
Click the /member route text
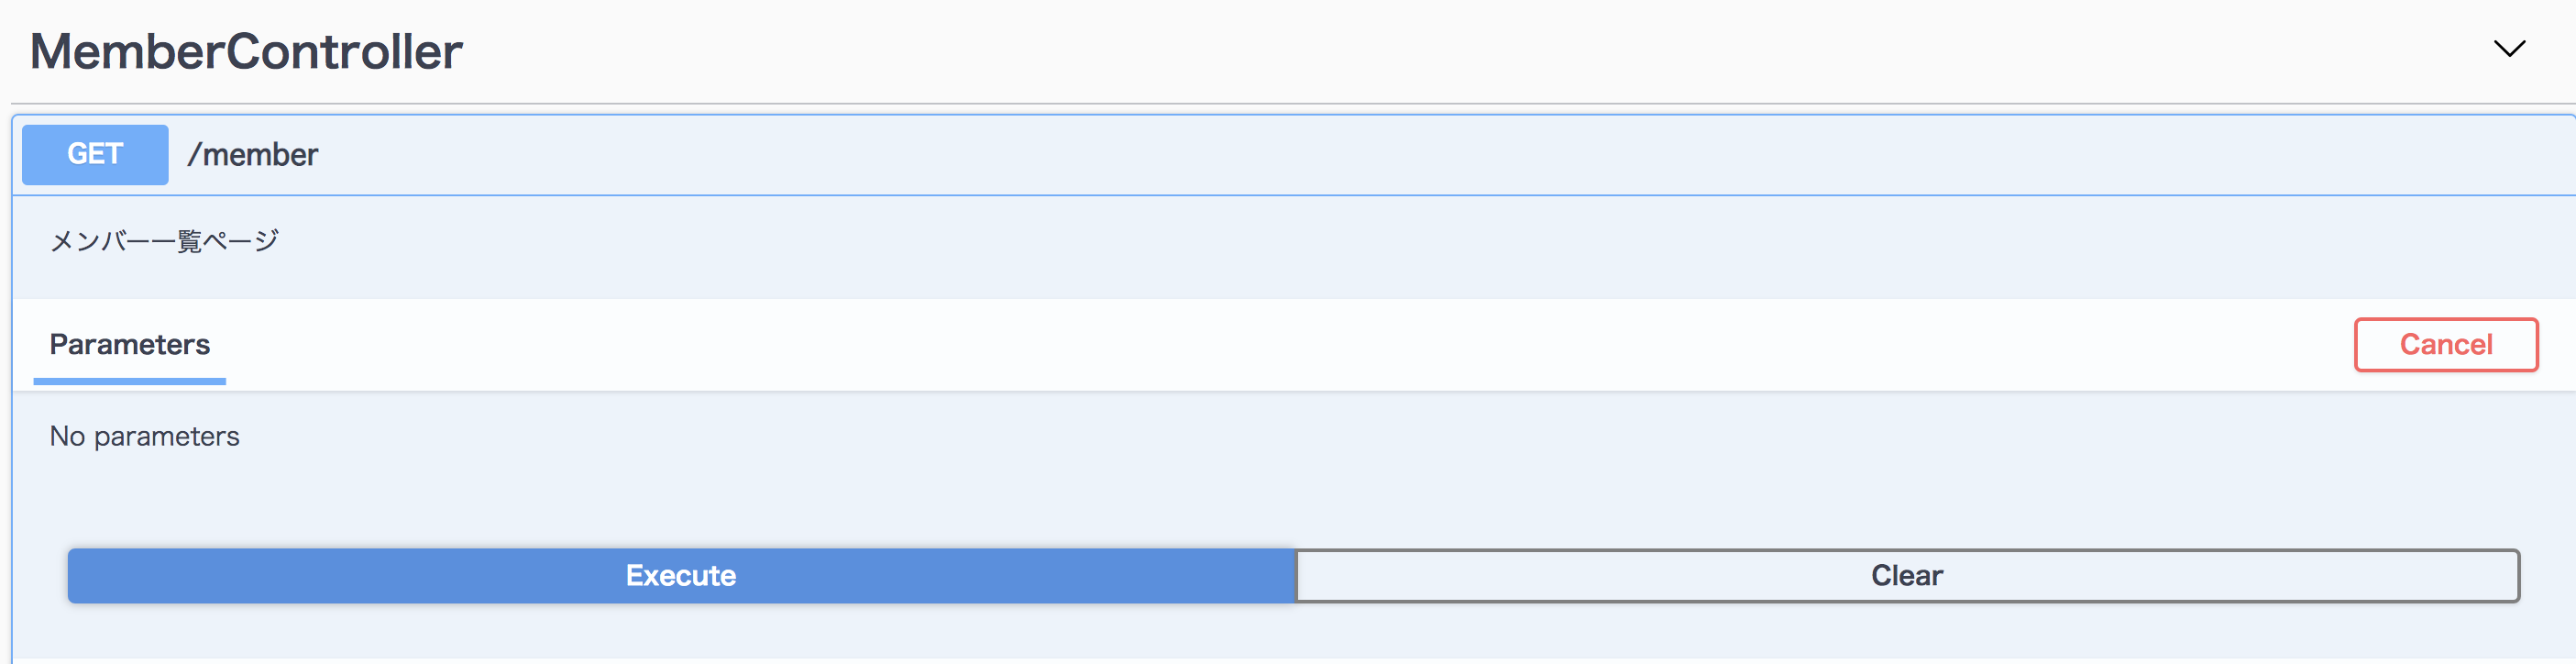(253, 155)
